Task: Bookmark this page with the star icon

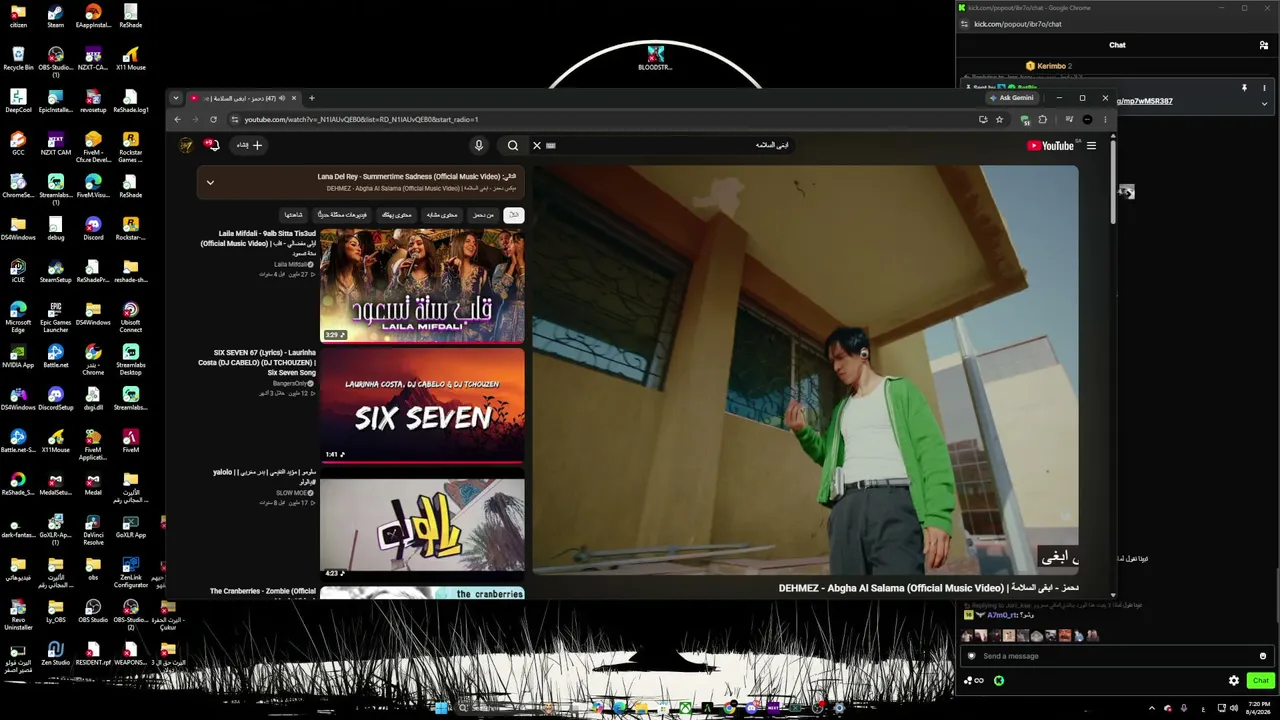Action: [999, 119]
